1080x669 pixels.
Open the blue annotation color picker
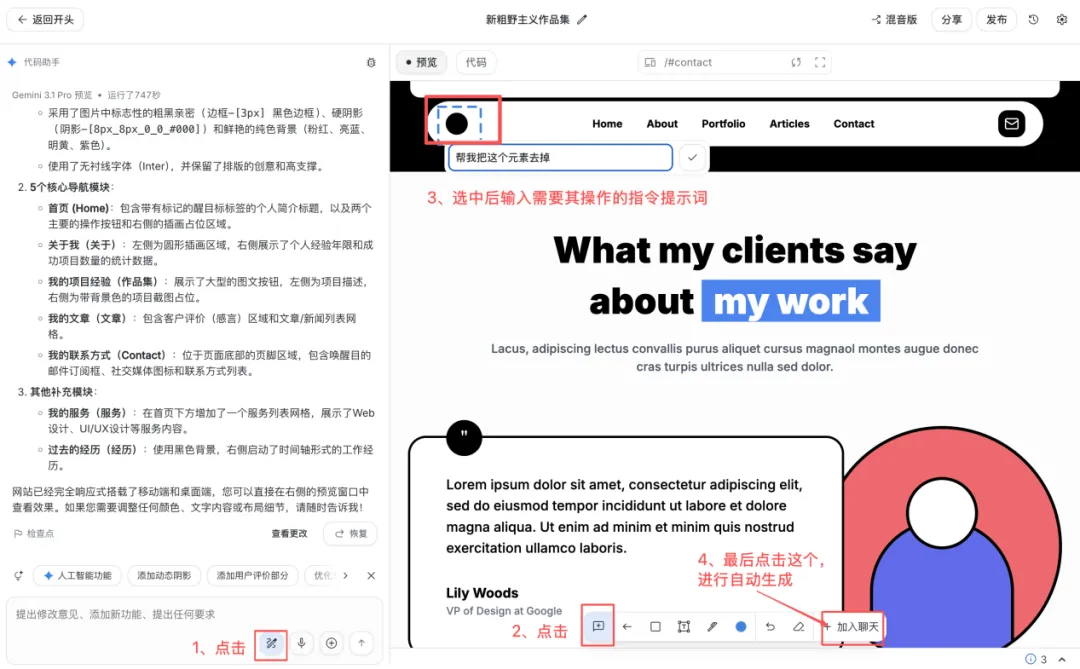(740, 627)
